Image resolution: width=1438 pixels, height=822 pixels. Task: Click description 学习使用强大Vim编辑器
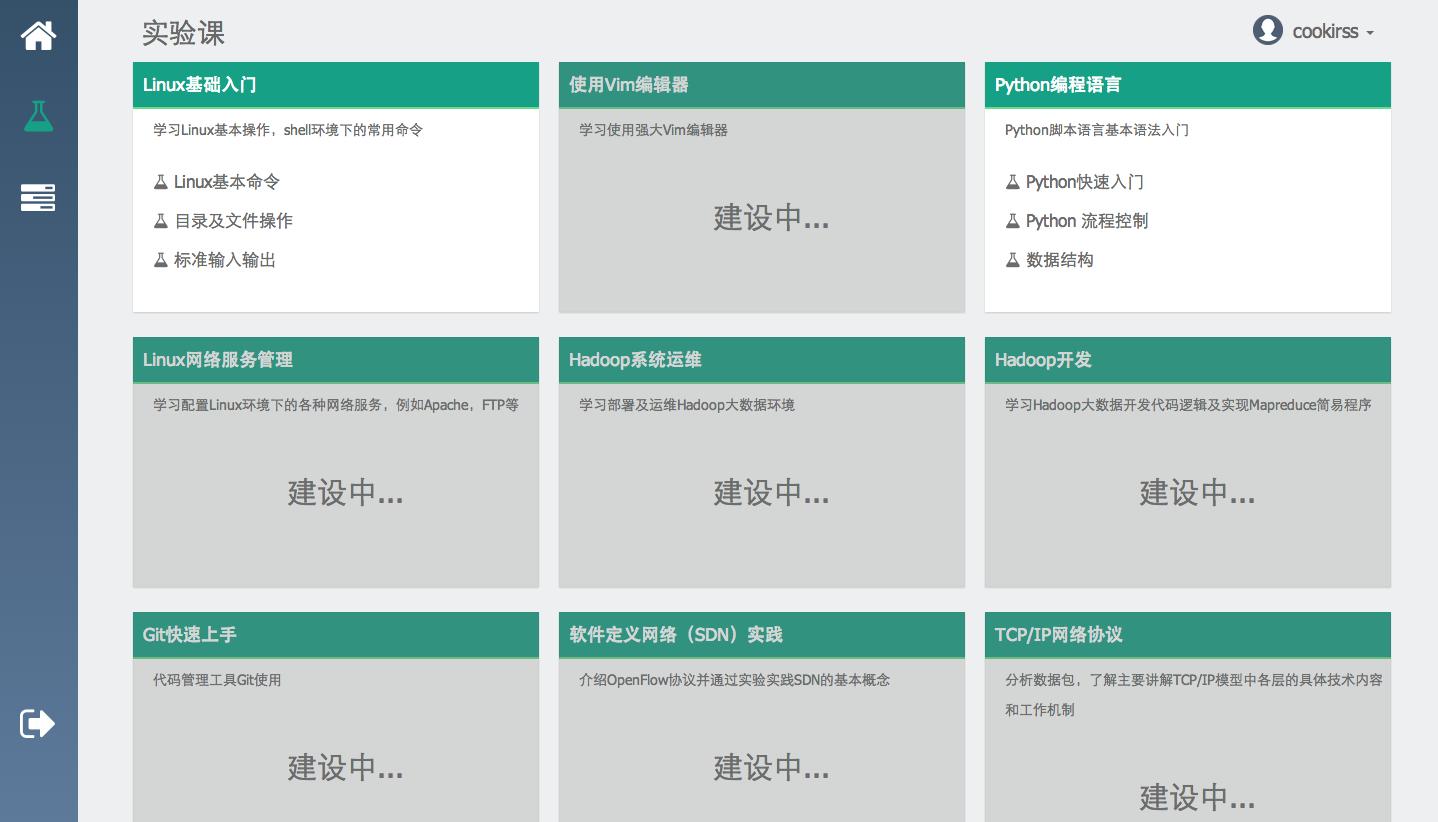pos(654,130)
